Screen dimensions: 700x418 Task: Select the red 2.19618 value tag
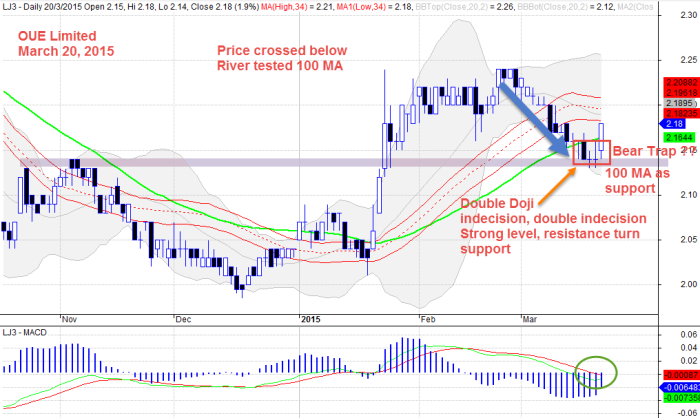click(682, 93)
